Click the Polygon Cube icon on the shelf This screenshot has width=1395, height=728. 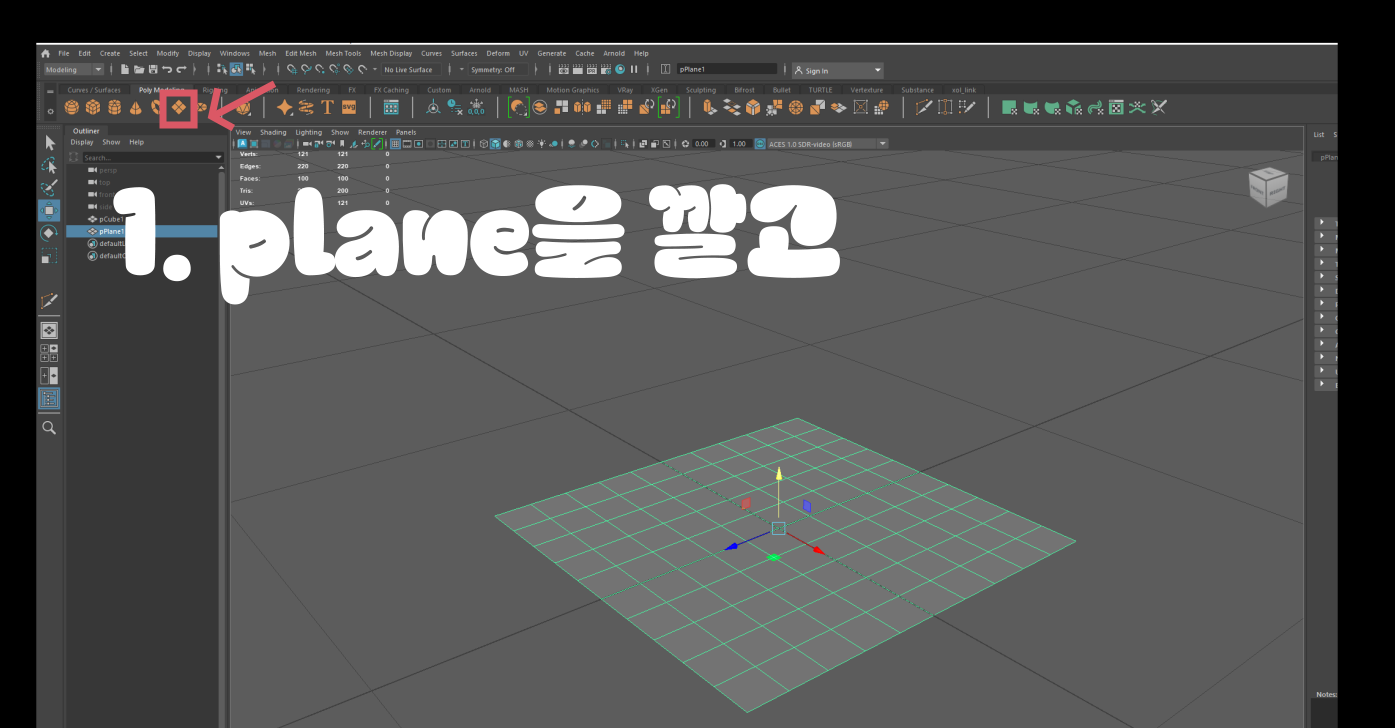[93, 107]
